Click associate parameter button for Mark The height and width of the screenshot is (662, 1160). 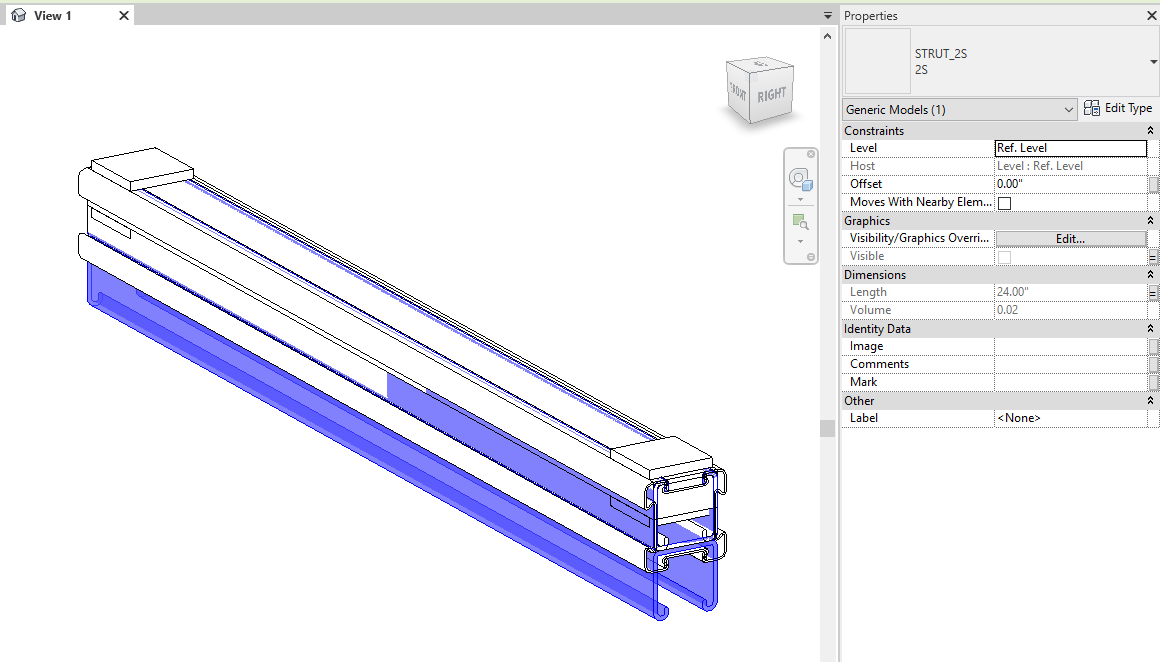click(x=1153, y=382)
